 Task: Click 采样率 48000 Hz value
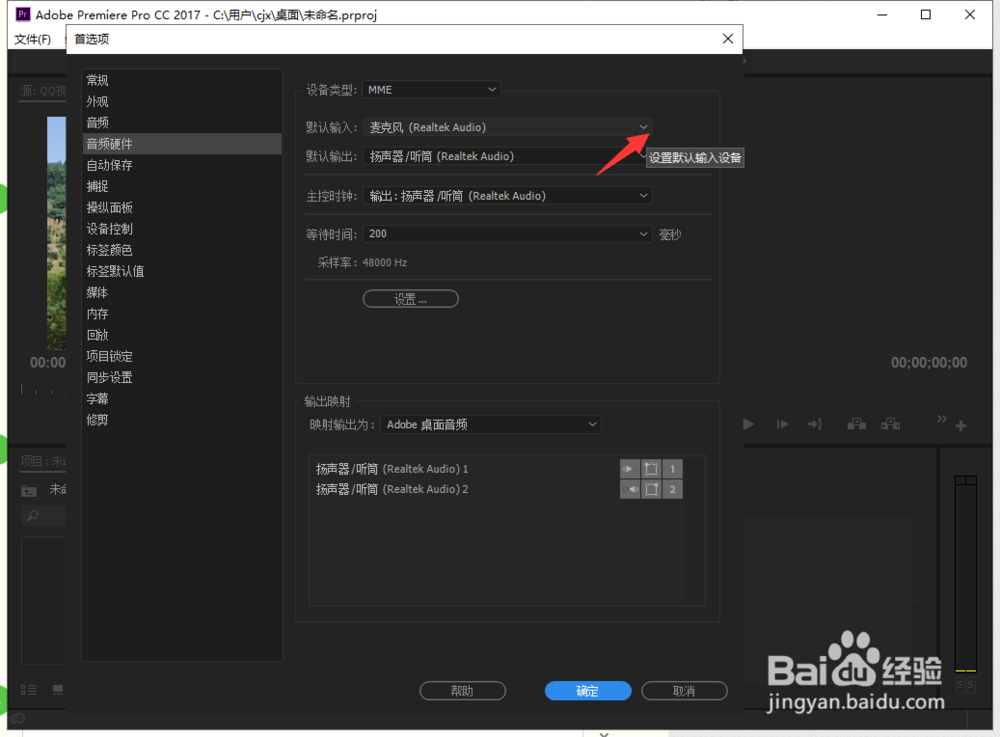click(385, 263)
